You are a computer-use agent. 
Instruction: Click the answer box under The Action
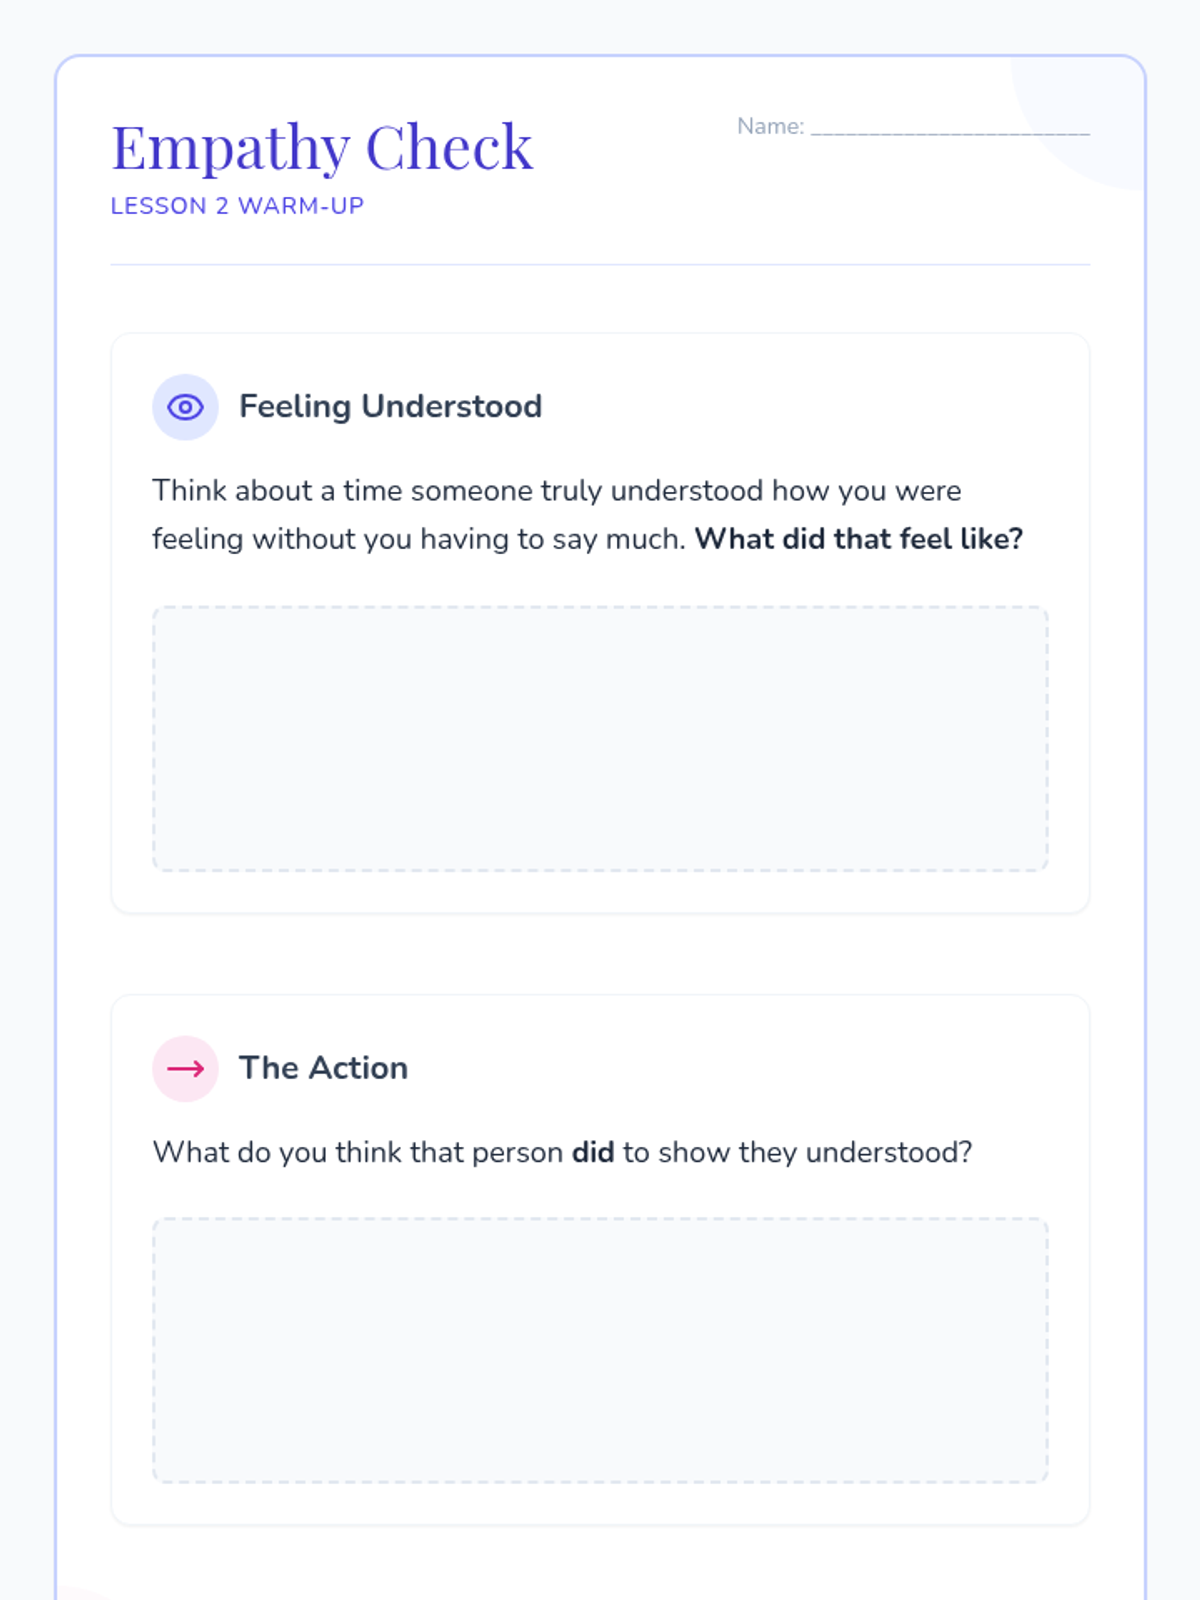click(600, 1350)
